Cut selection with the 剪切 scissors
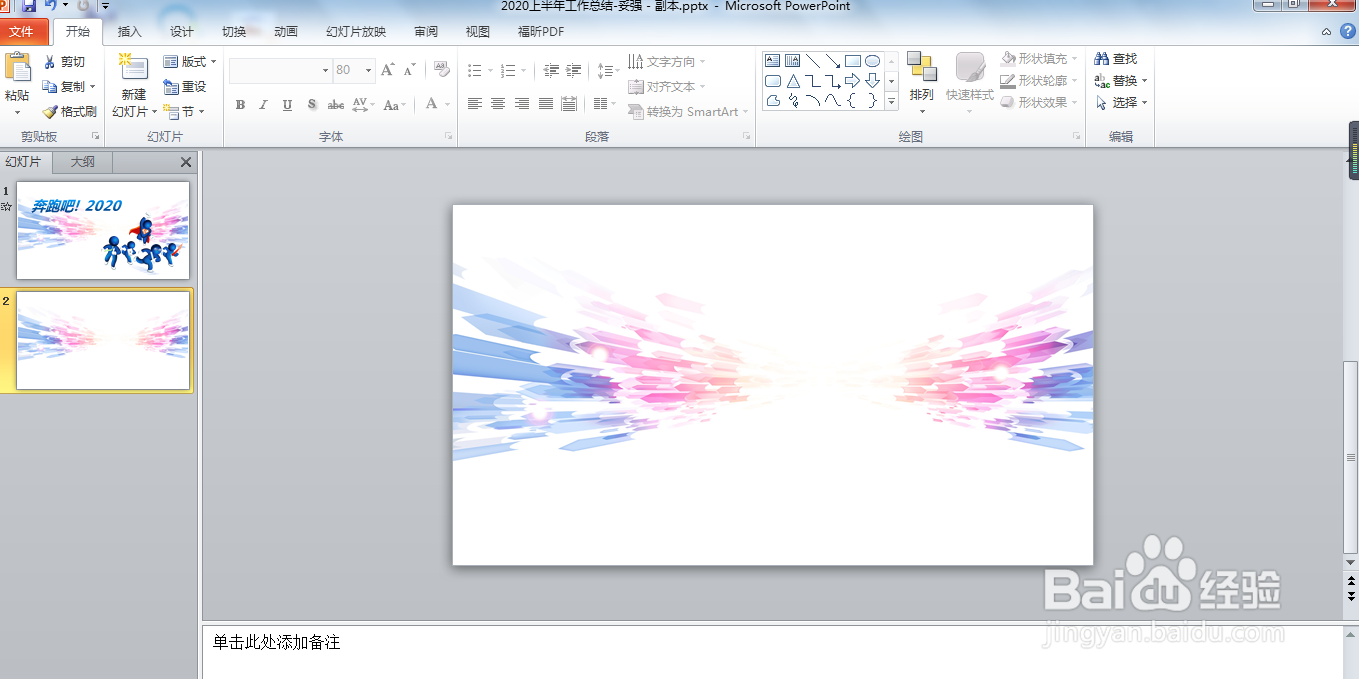This screenshot has height=679, width=1359. pos(64,62)
